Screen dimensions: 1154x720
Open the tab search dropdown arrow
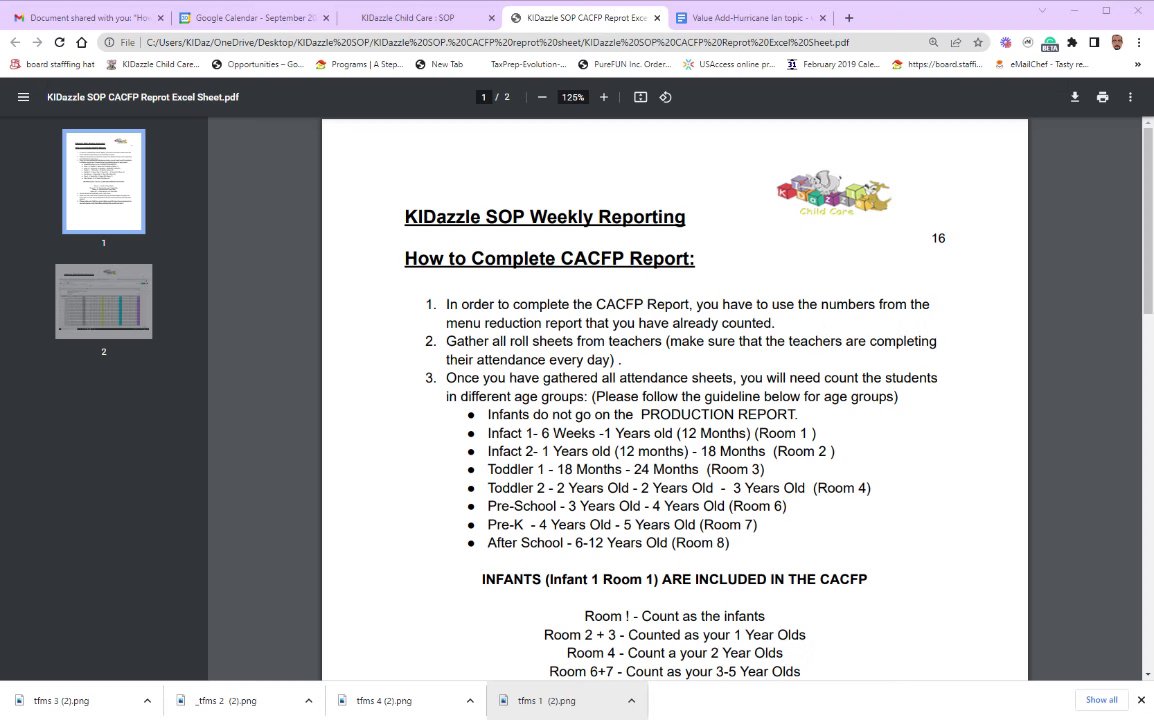click(x=1042, y=10)
